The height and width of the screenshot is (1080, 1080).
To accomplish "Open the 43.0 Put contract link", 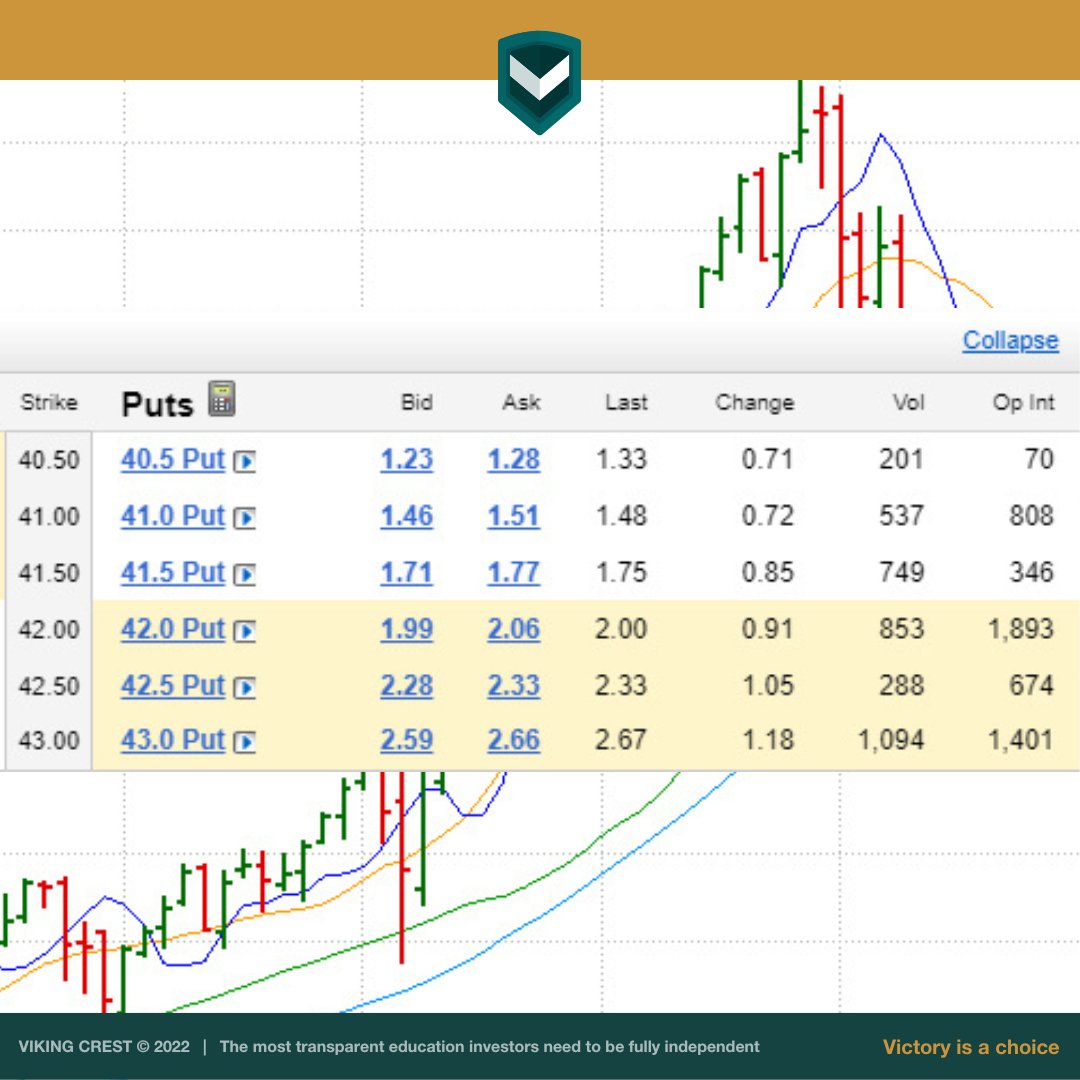I will [x=173, y=740].
